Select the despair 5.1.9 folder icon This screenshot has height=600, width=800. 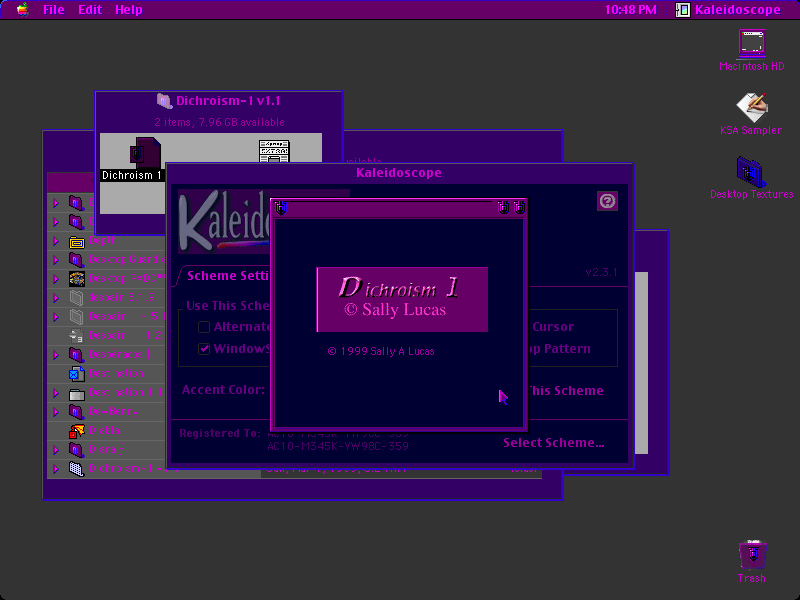[x=77, y=297]
